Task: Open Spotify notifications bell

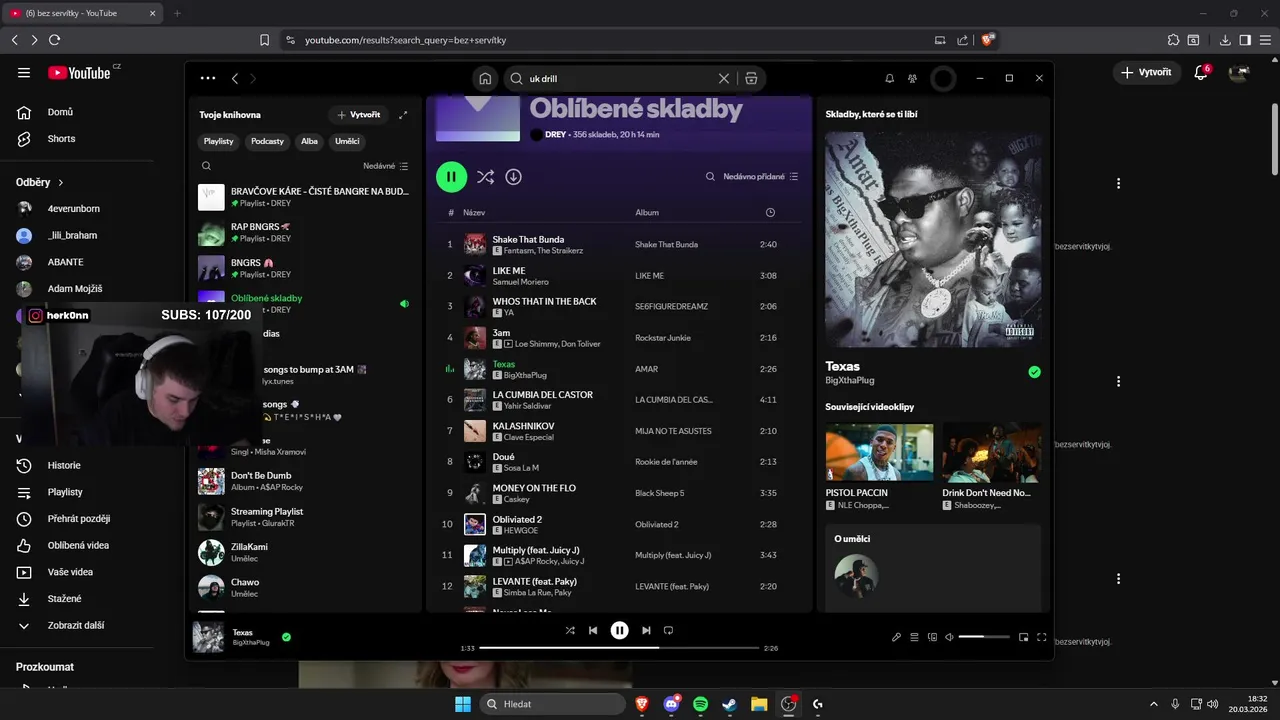Action: [889, 78]
